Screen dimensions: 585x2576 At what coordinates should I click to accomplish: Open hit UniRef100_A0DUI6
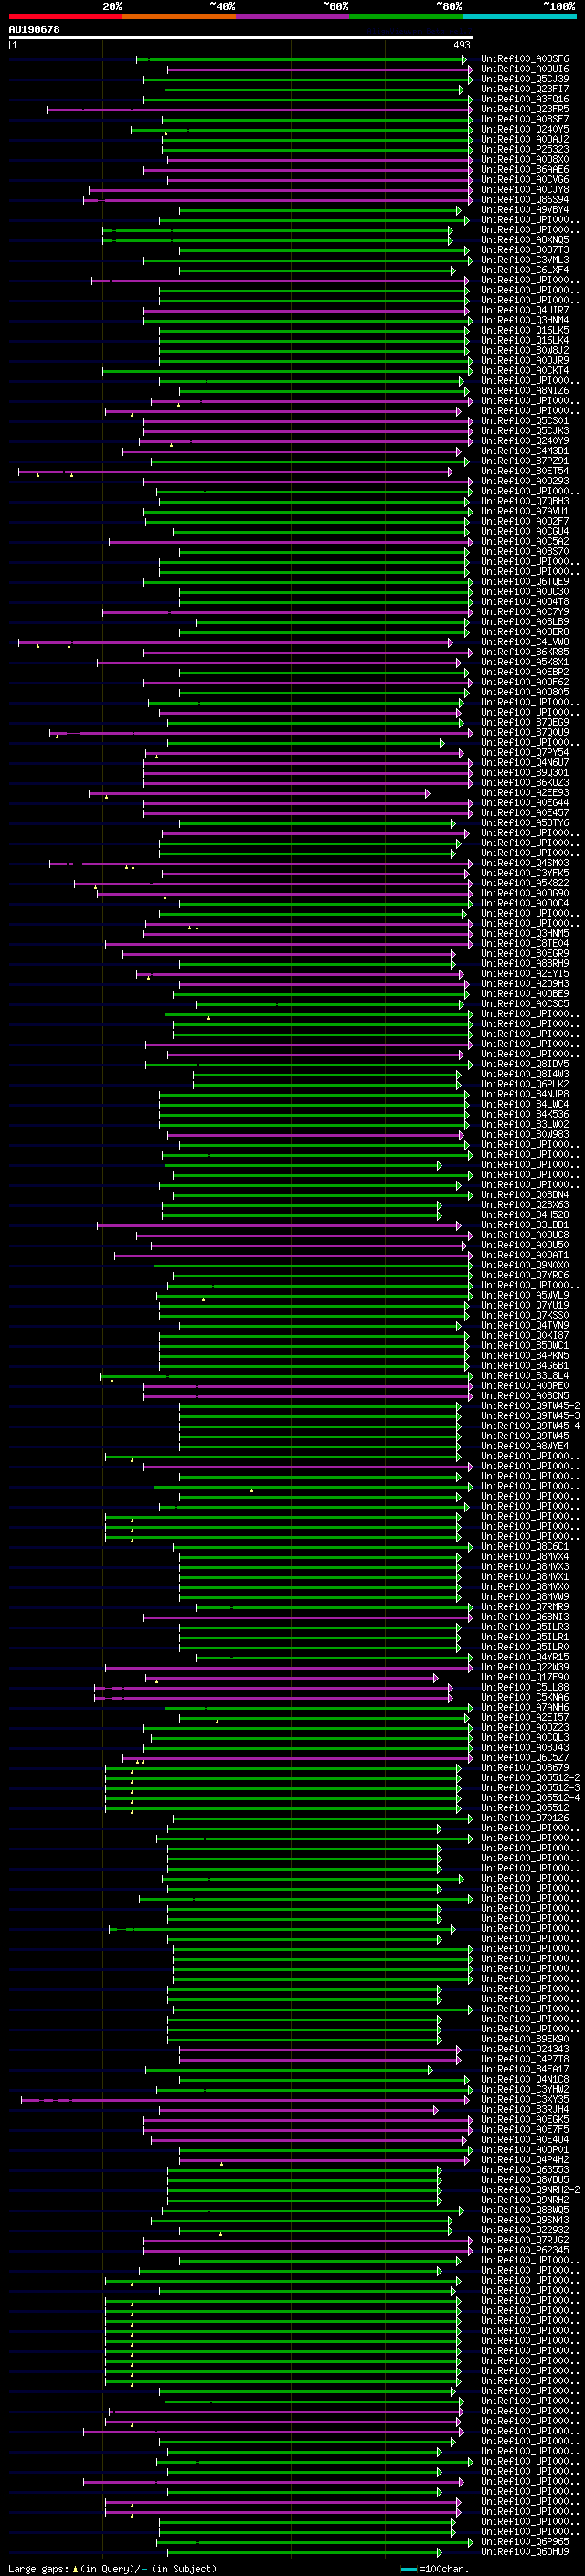click(525, 69)
